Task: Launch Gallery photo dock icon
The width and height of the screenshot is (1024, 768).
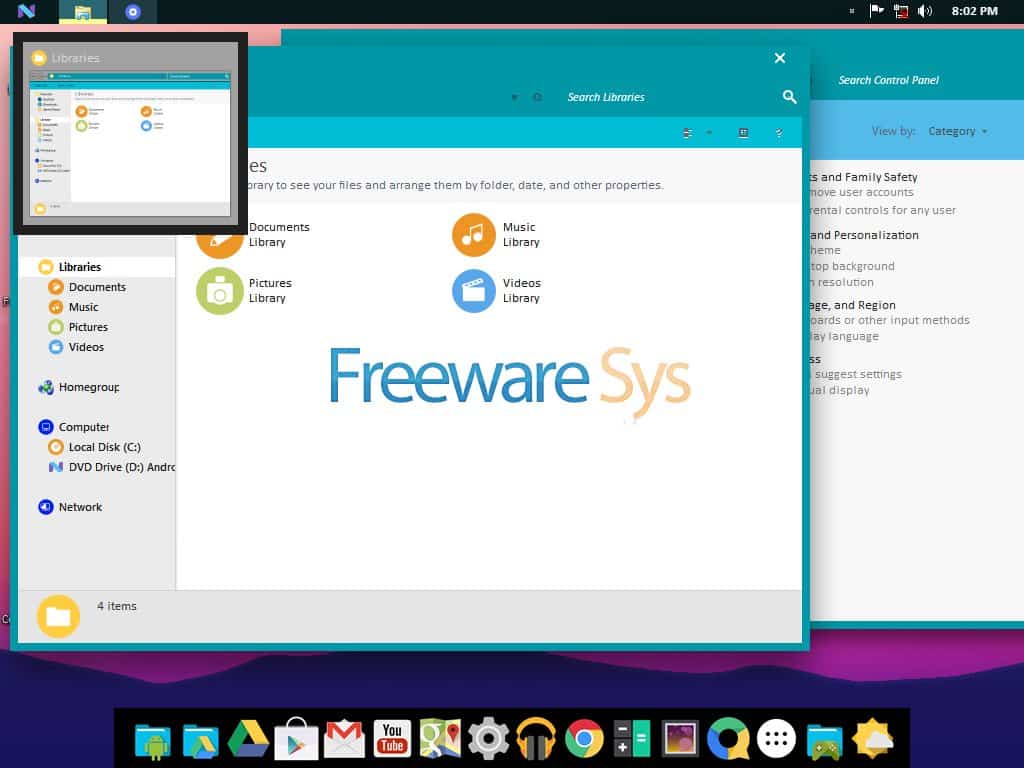Action: coord(680,739)
